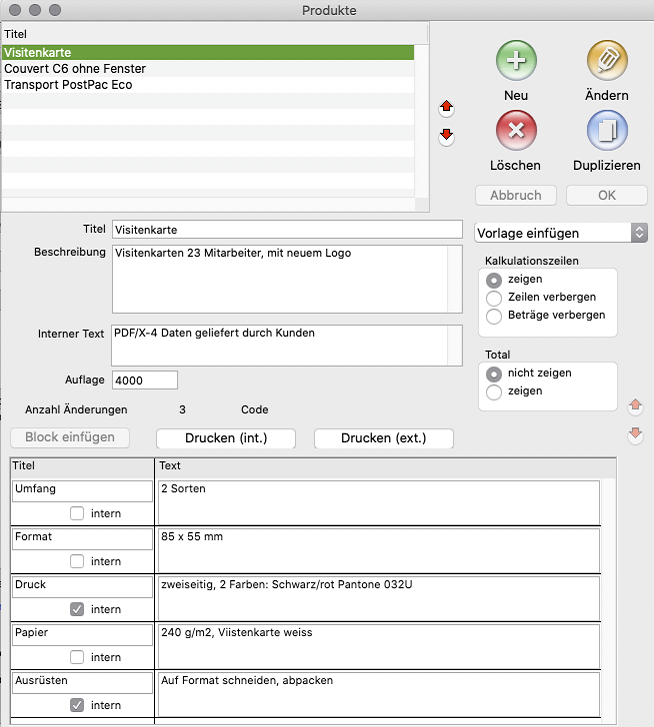Click the faded up arrow beside Total
Image resolution: width=654 pixels, height=727 pixels.
pos(634,407)
